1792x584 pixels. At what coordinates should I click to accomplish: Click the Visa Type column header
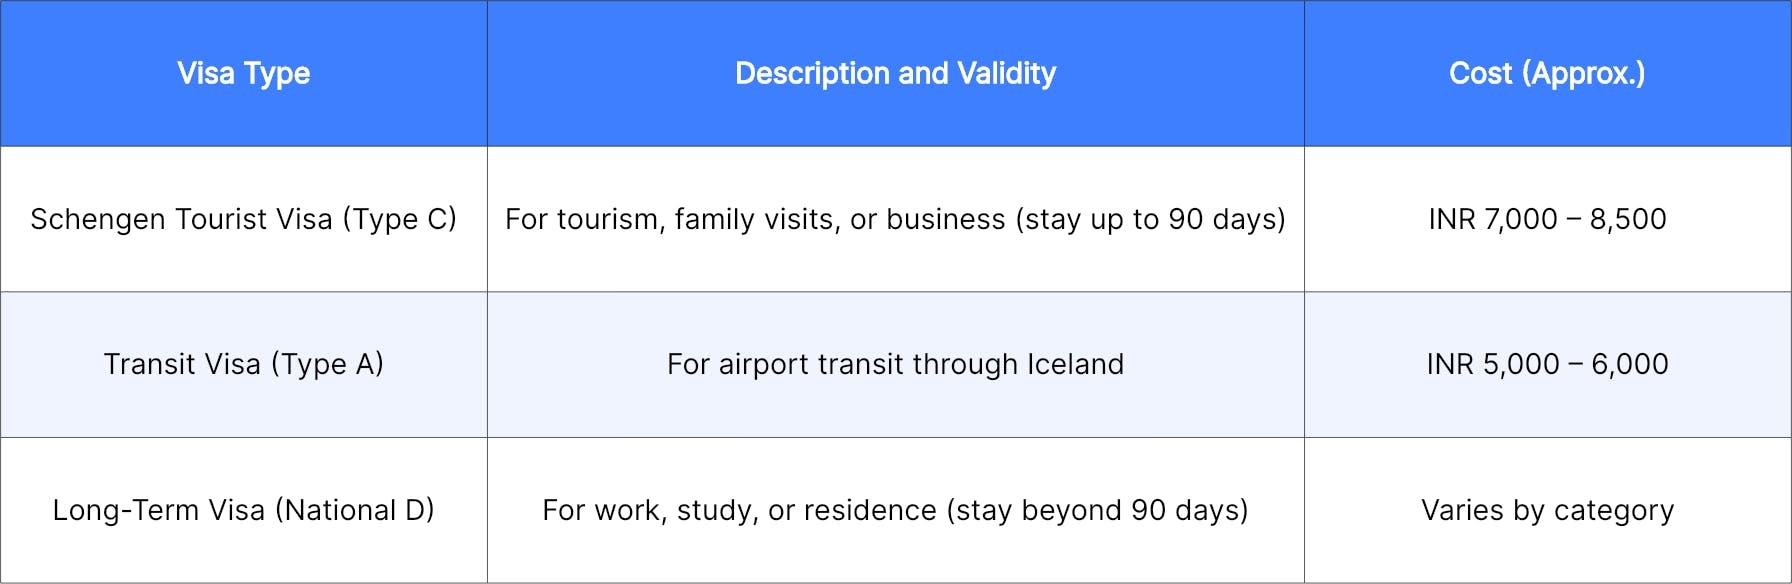click(243, 73)
